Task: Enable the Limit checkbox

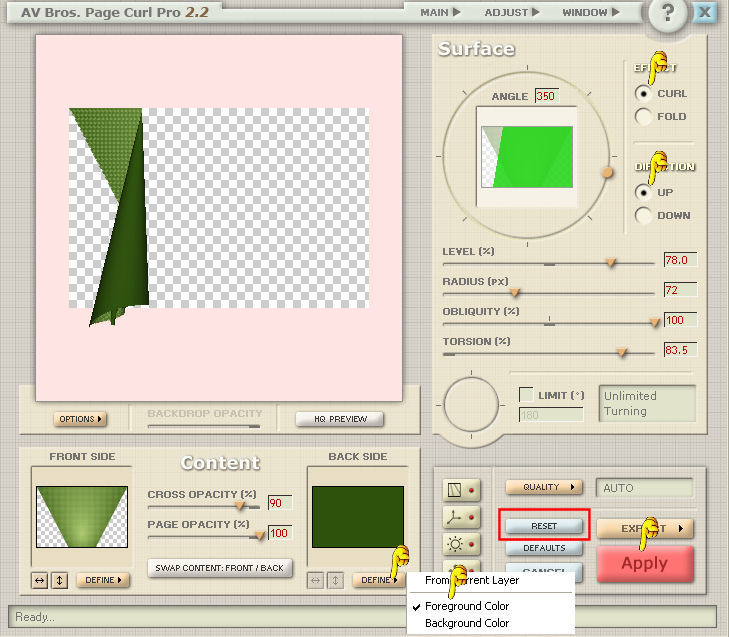Action: click(526, 395)
